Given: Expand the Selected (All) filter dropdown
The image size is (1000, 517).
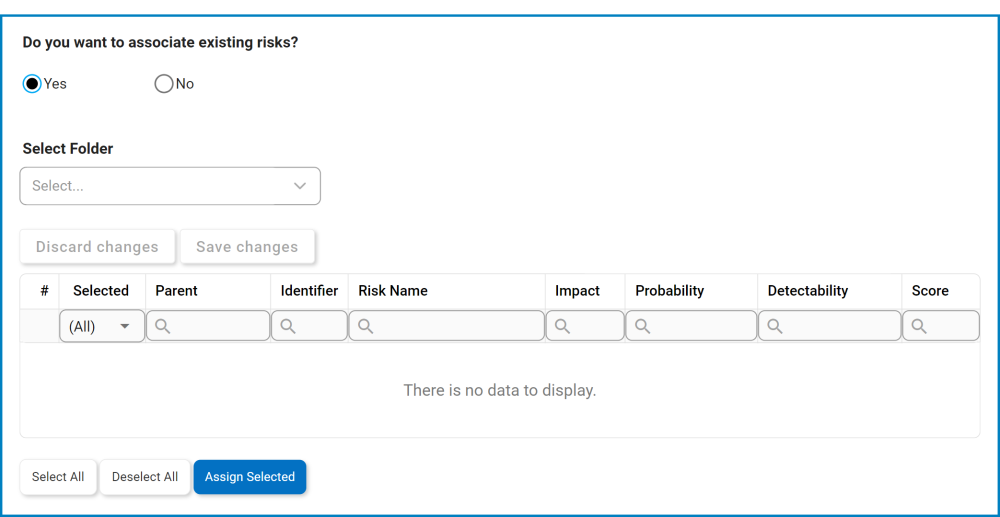Looking at the screenshot, I should click(102, 326).
